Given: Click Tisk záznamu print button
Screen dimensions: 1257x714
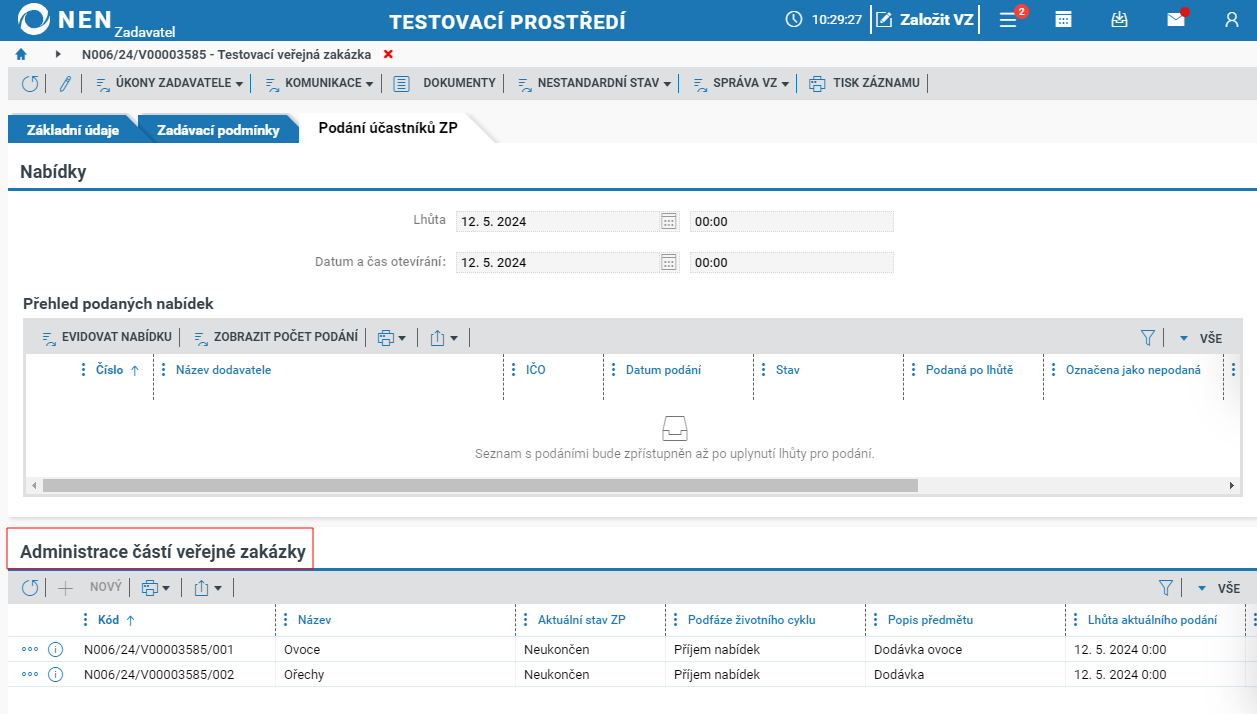Looking at the screenshot, I should click(865, 83).
